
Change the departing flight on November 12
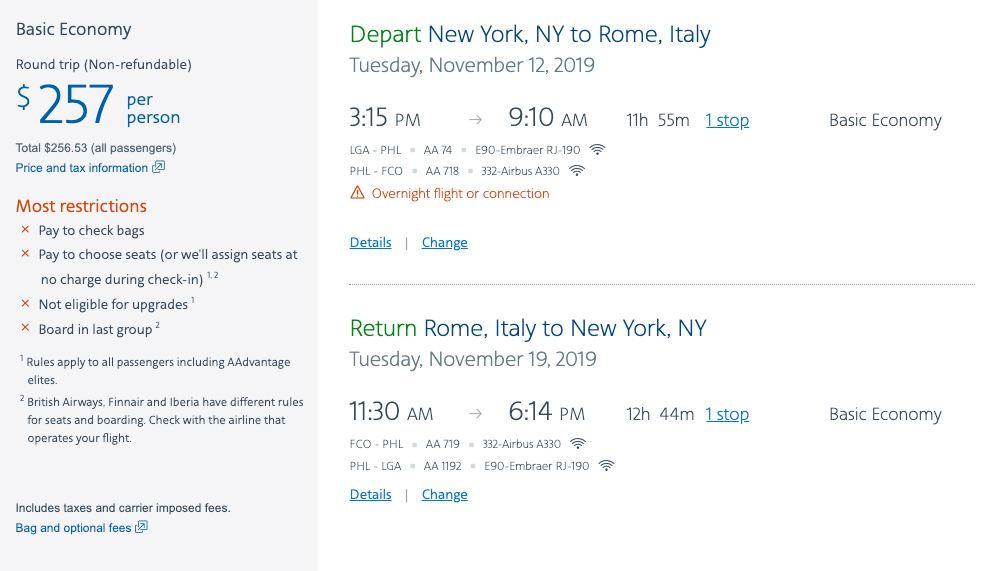click(x=444, y=242)
